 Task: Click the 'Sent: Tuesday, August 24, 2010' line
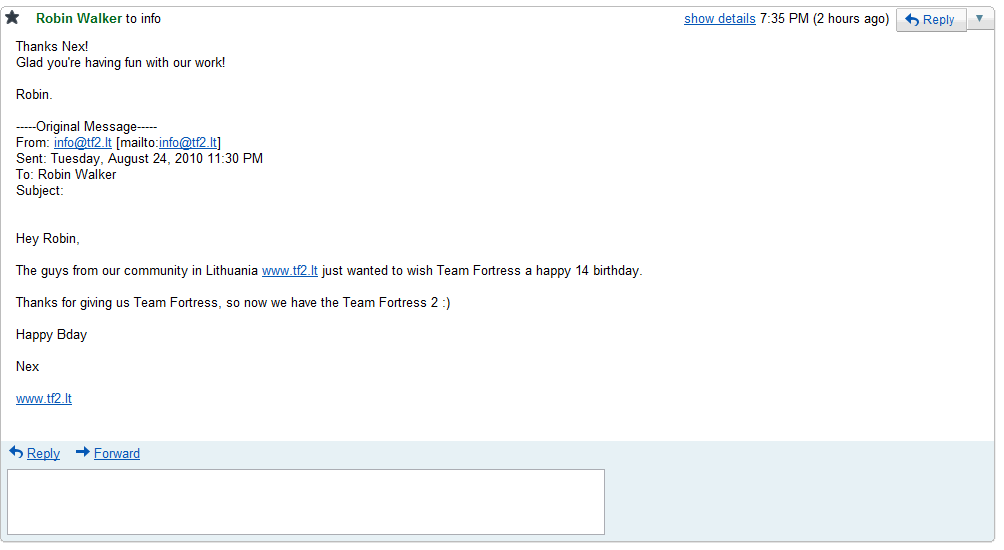(140, 159)
